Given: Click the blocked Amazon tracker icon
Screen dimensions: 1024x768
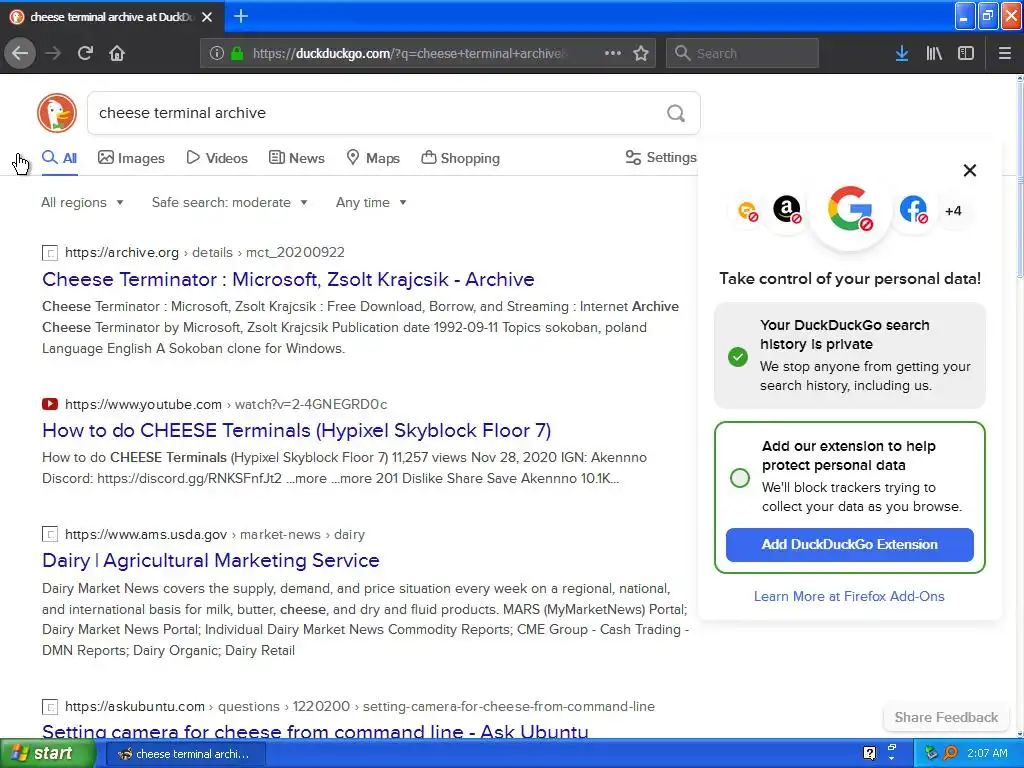Looking at the screenshot, I should tap(788, 210).
